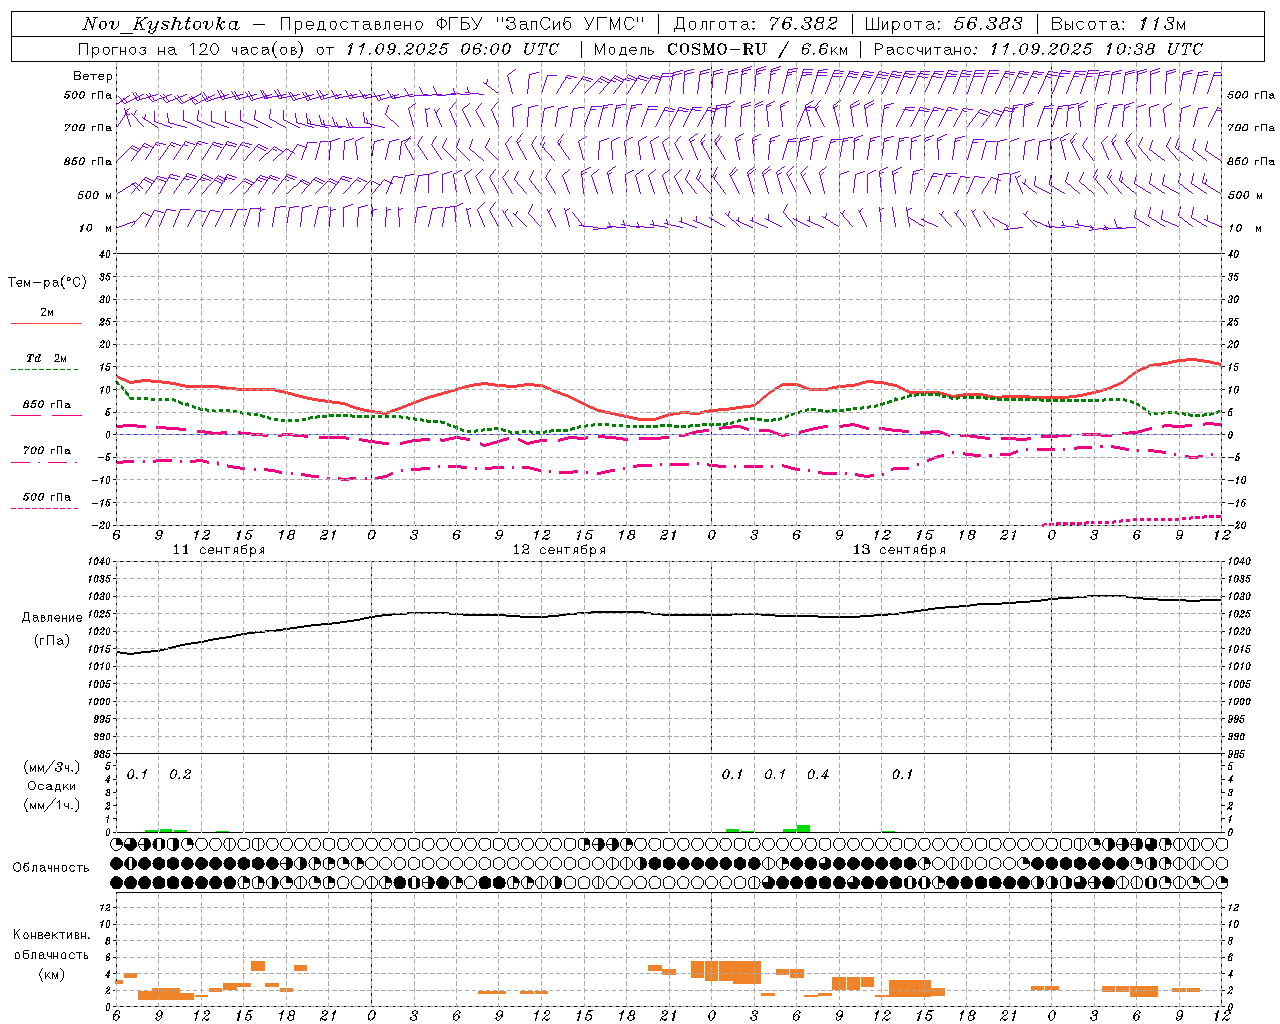Image resolution: width=1280 pixels, height=1024 pixels.
Task: Click the Широта: 56.383 value
Action: click(943, 24)
